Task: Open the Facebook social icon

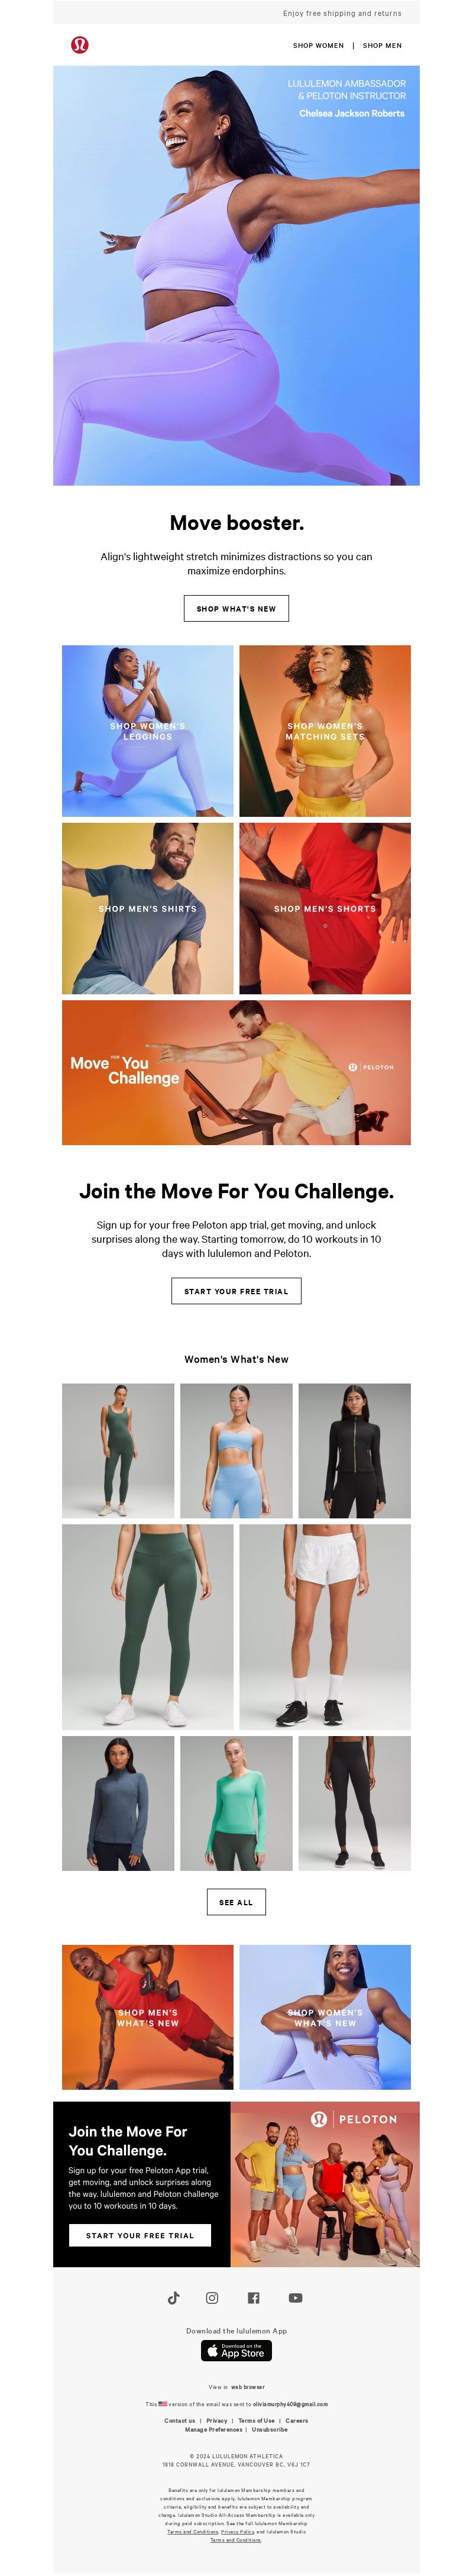Action: pyautogui.click(x=253, y=2297)
